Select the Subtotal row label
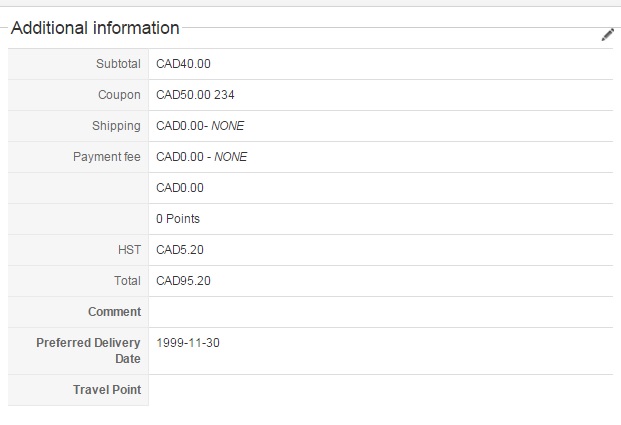 pyautogui.click(x=118, y=64)
